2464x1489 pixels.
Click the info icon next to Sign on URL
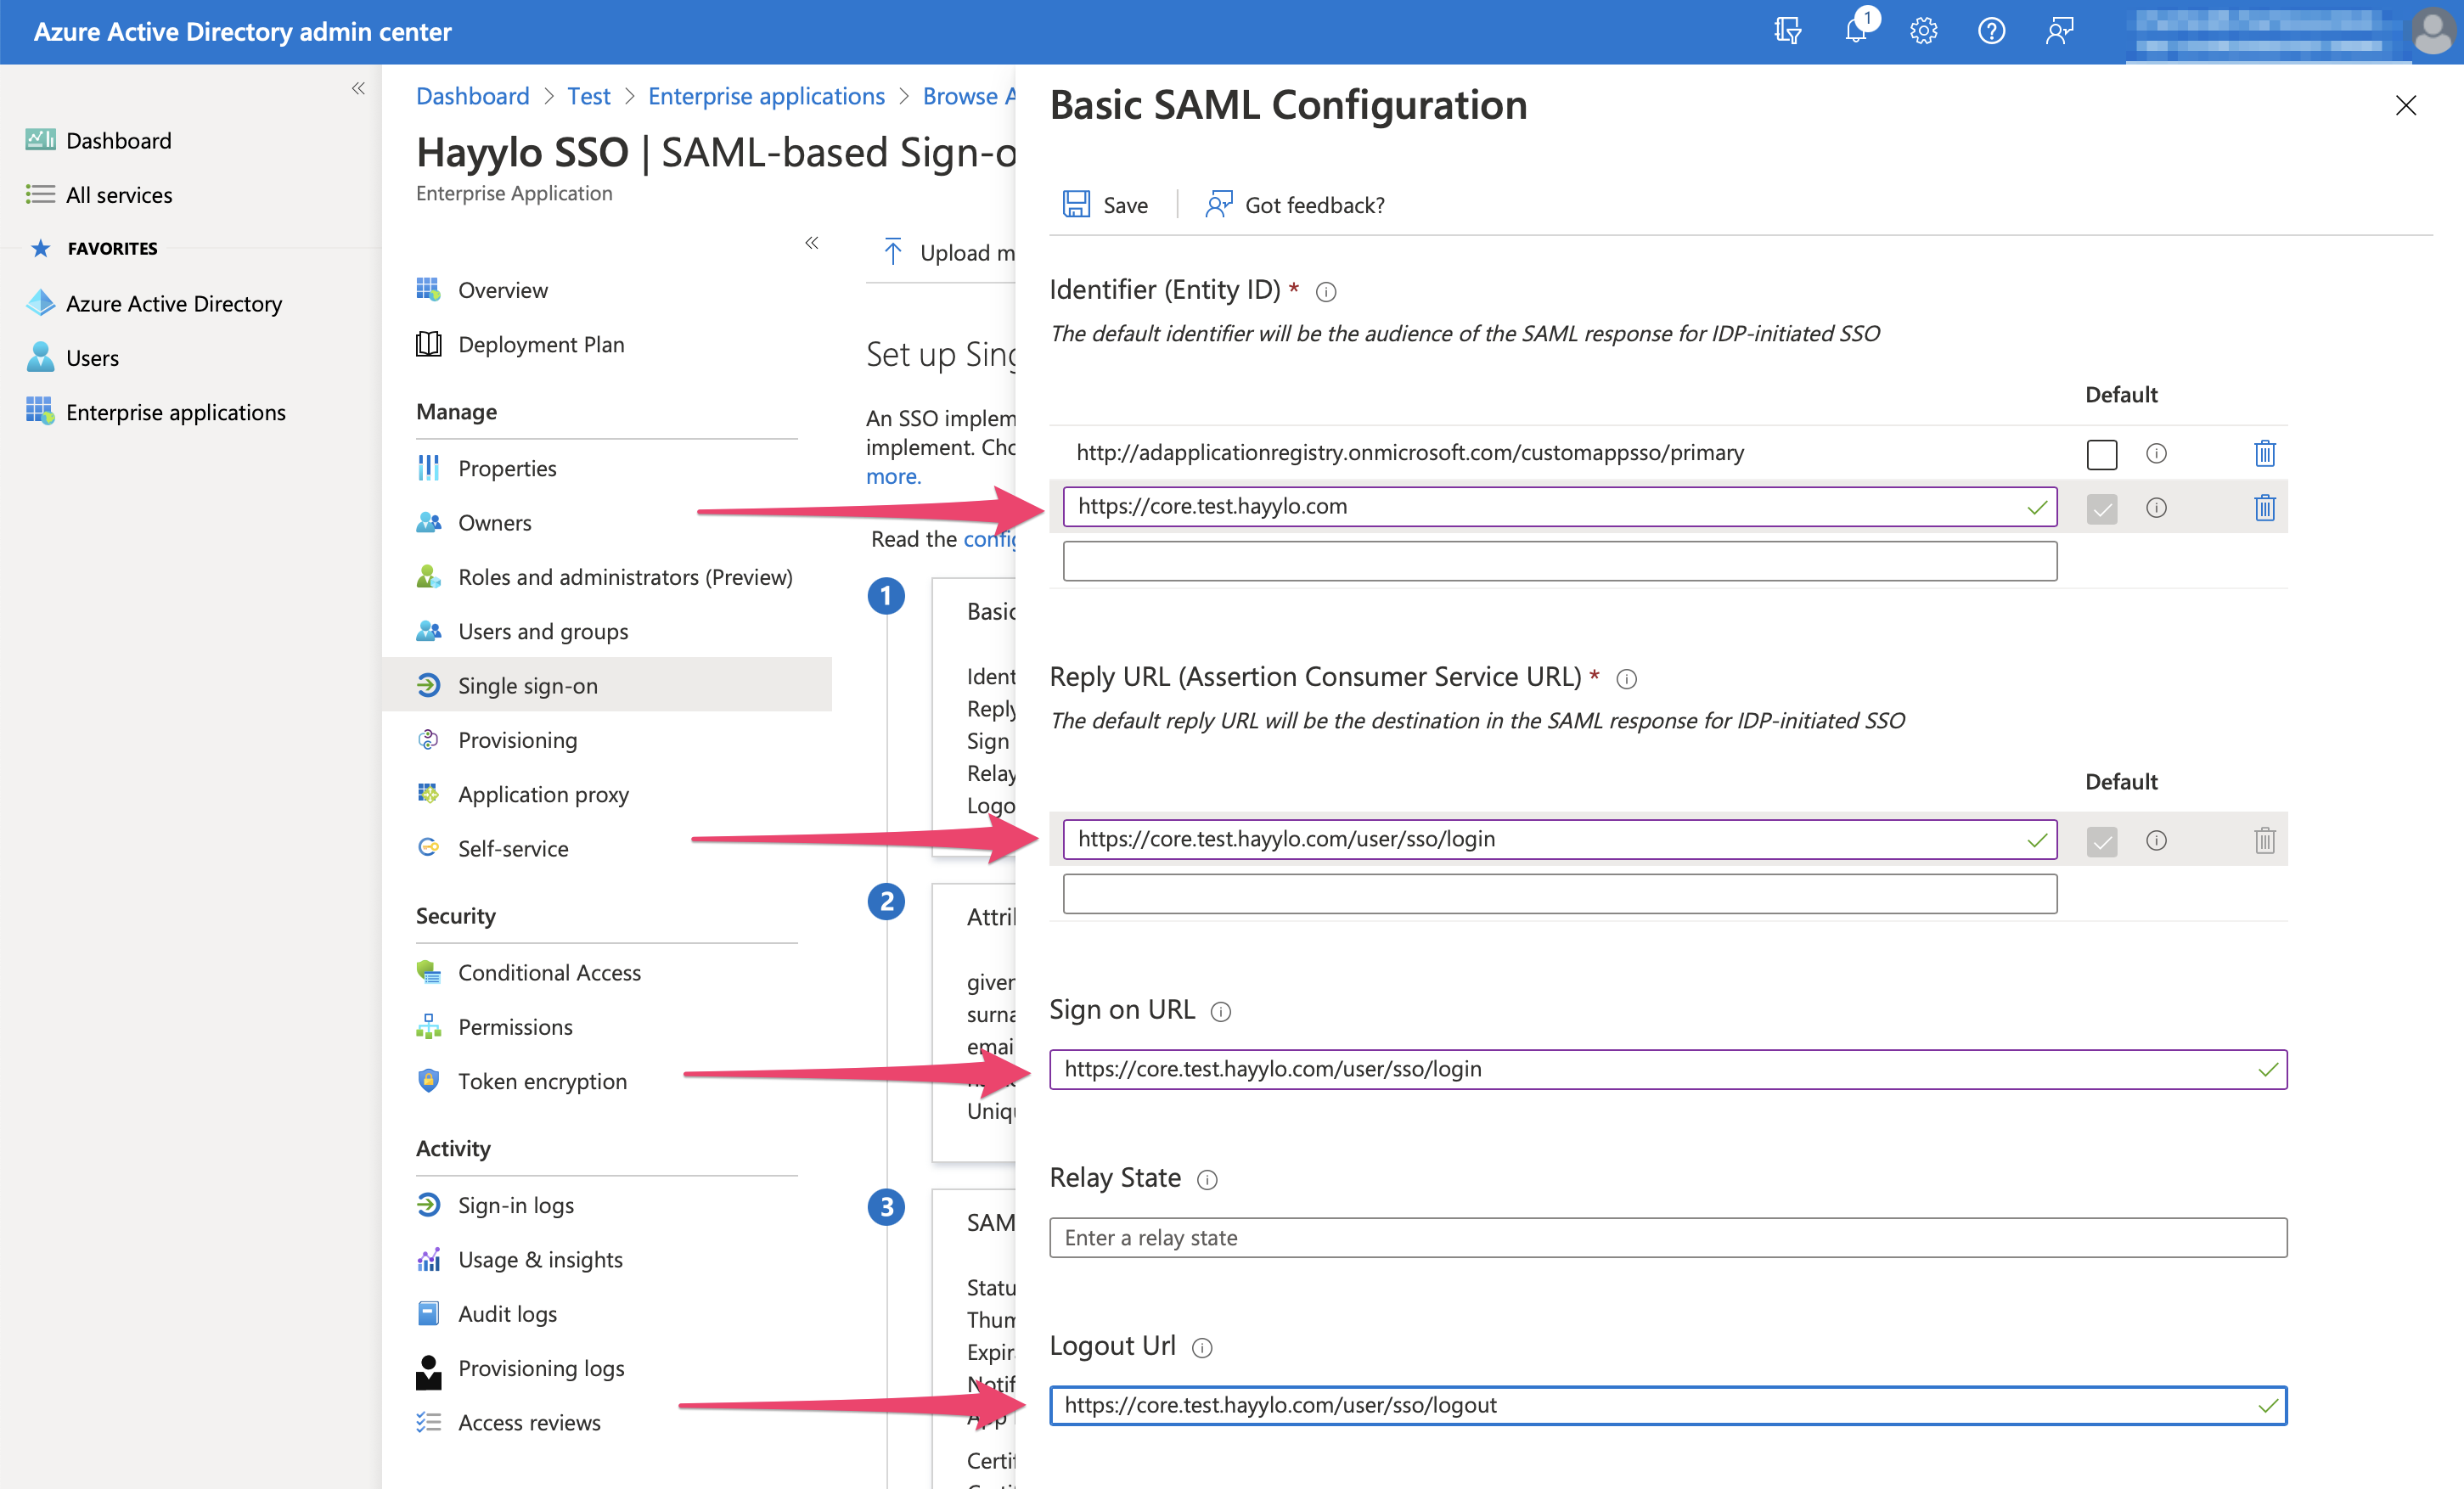pyautogui.click(x=1220, y=1011)
